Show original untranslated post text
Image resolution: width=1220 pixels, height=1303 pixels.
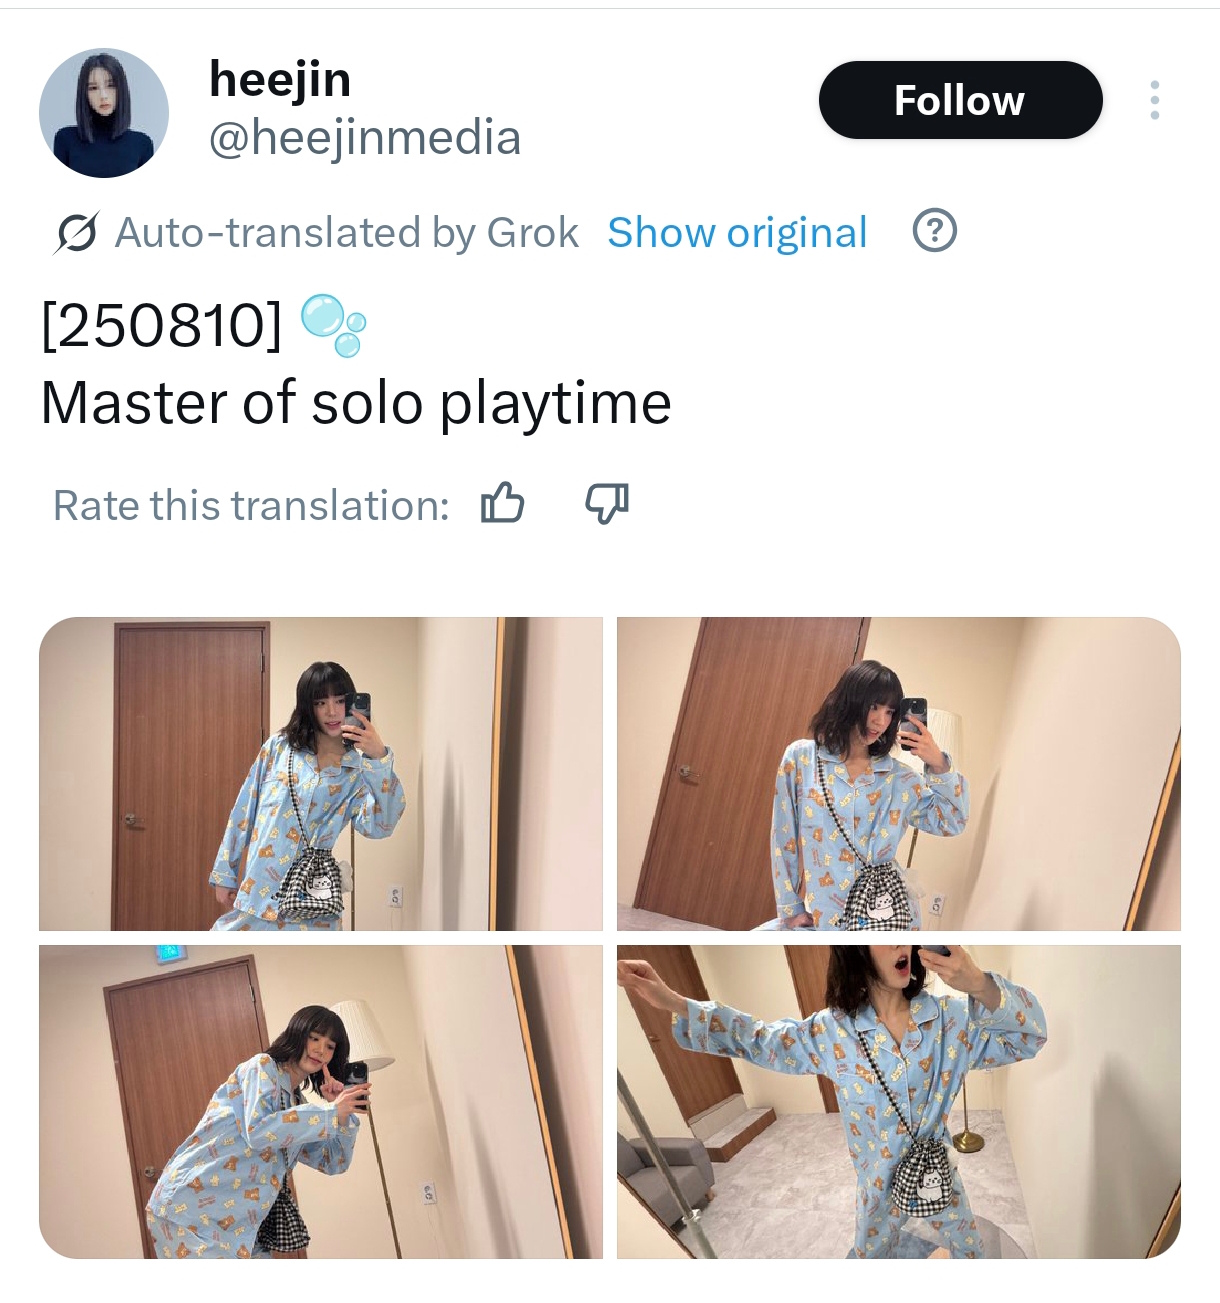737,232
